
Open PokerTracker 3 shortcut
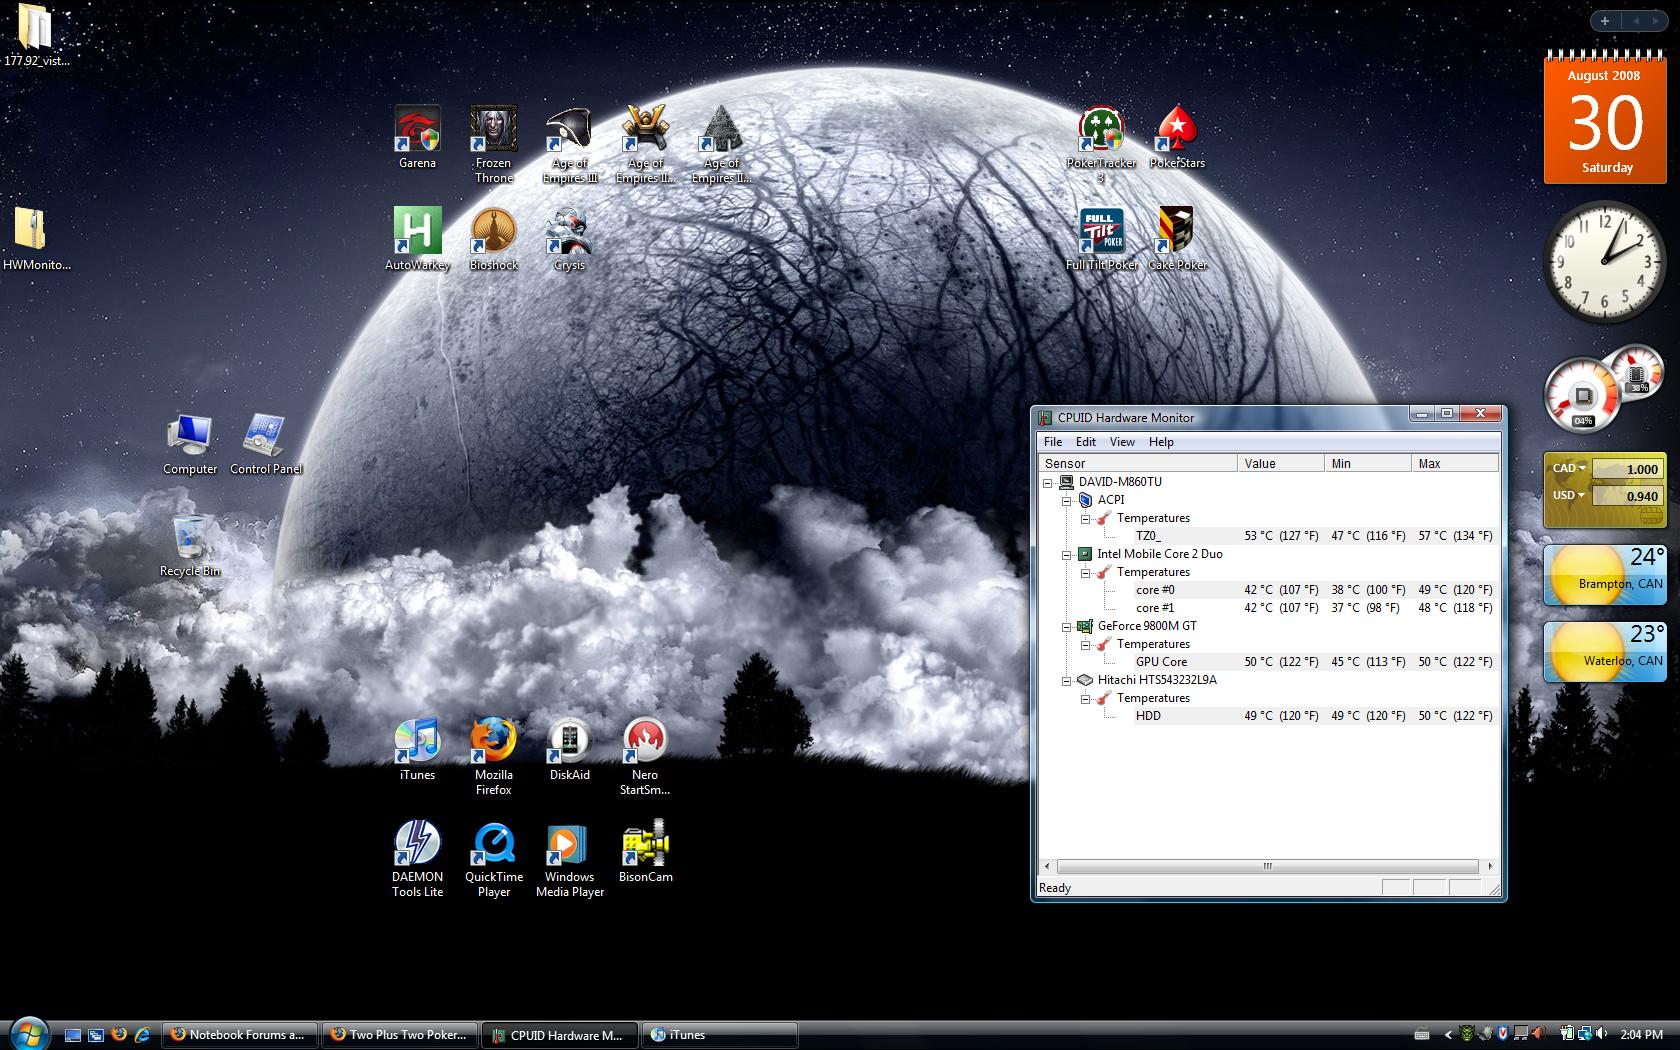click(1101, 144)
